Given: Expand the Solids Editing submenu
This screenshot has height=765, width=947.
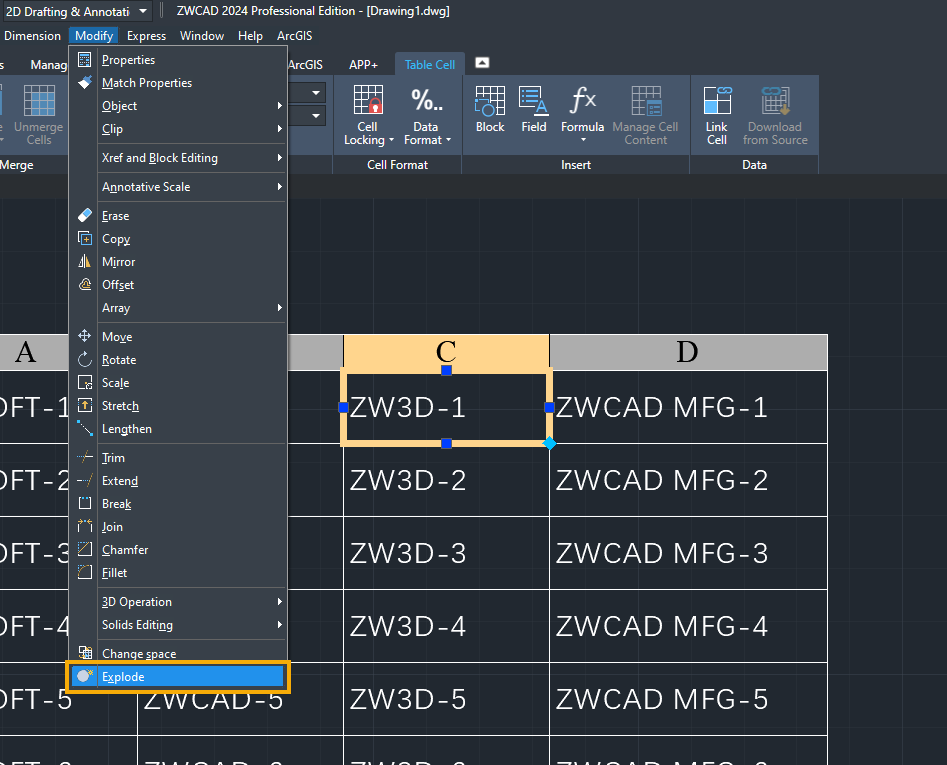Looking at the screenshot, I should pos(191,624).
